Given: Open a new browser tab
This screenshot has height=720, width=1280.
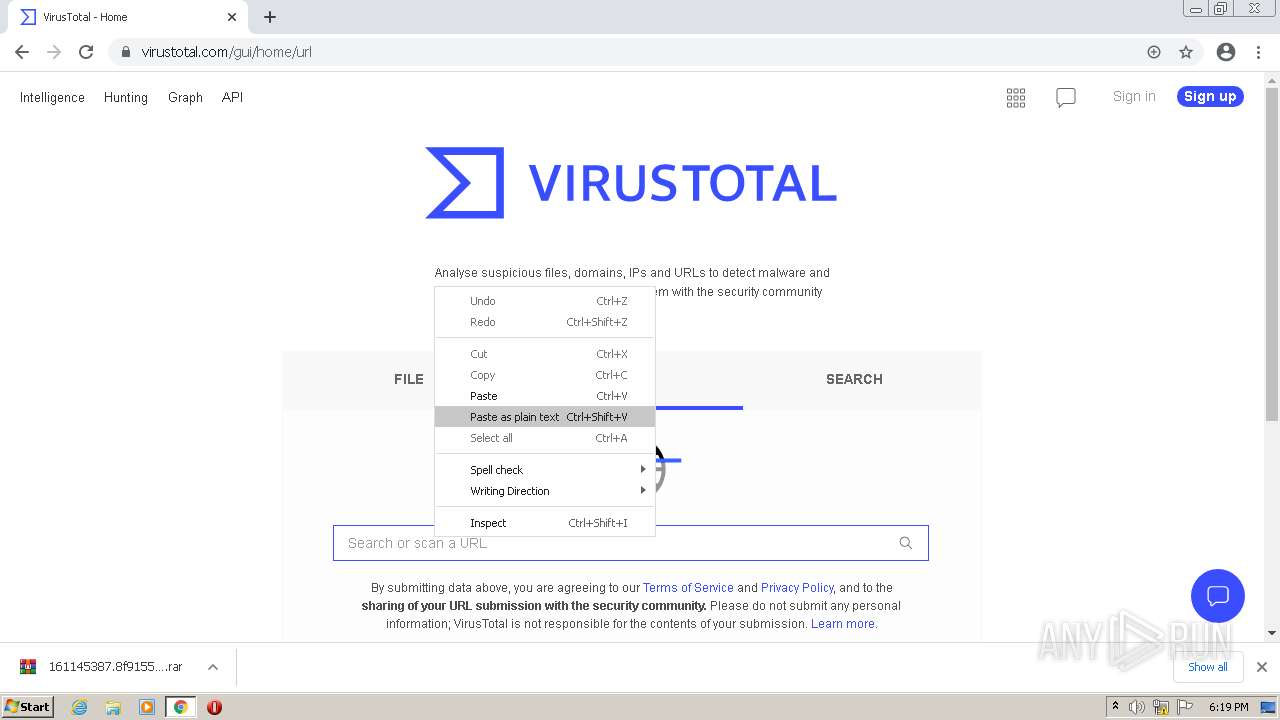Looking at the screenshot, I should (270, 17).
